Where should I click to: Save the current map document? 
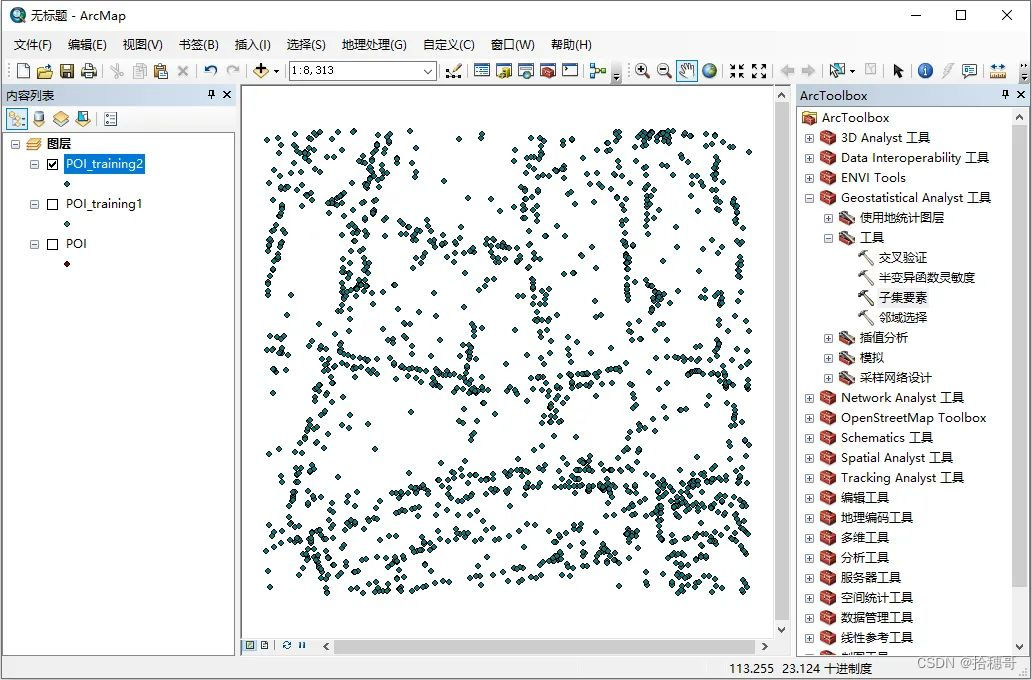click(65, 70)
